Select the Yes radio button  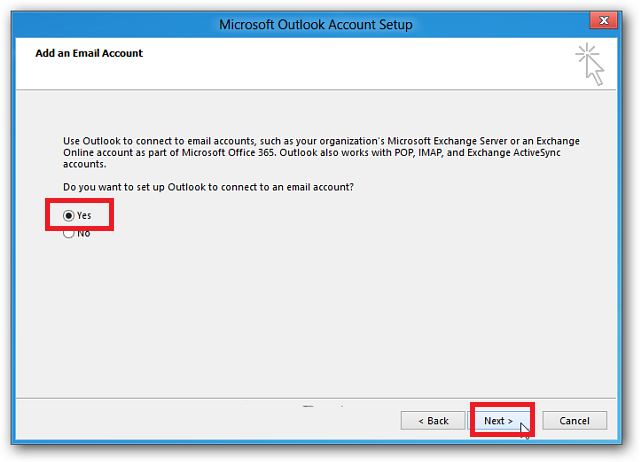(x=69, y=215)
